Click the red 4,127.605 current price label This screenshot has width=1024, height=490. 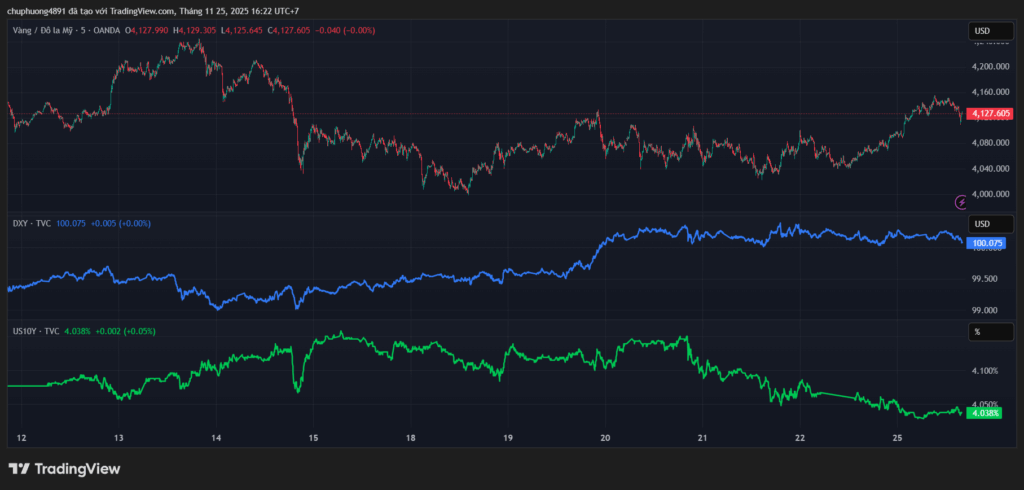tap(991, 114)
